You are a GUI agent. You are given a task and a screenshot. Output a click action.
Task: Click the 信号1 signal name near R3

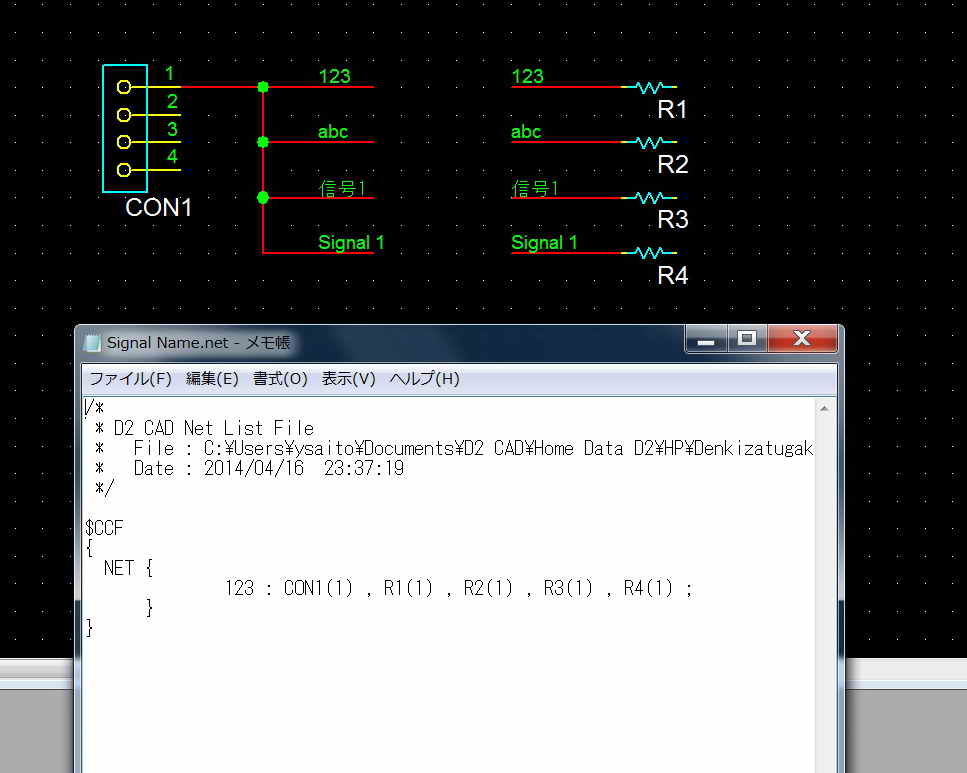point(535,188)
